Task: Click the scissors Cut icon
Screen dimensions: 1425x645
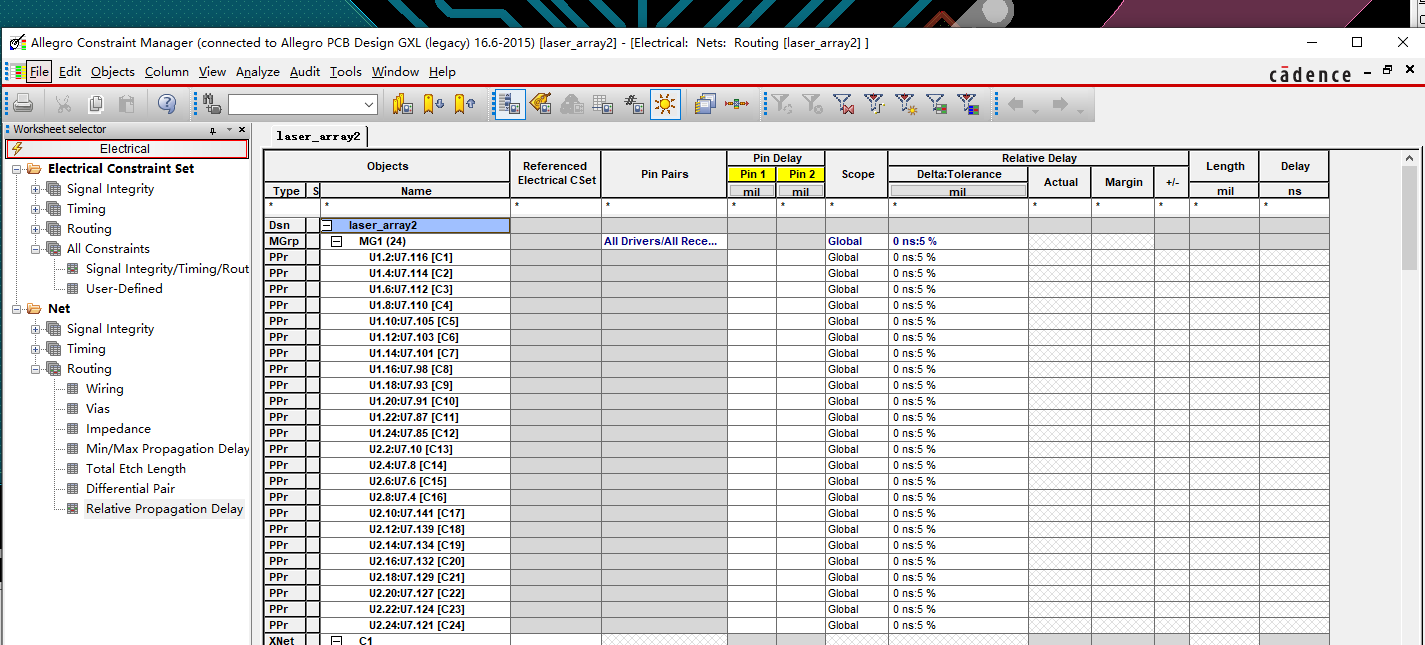Action: (63, 104)
